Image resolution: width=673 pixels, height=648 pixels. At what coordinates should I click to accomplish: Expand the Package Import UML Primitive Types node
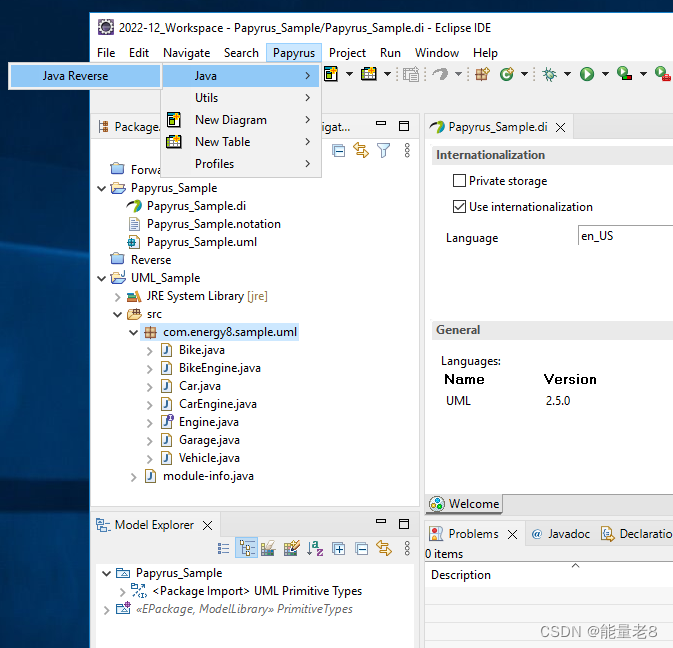click(122, 592)
